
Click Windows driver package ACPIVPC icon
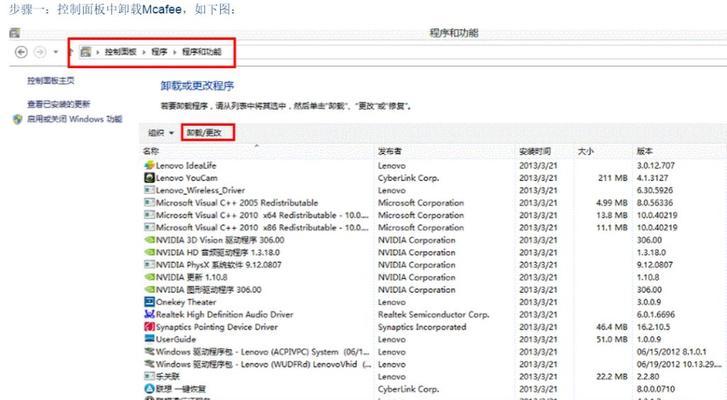pos(149,352)
